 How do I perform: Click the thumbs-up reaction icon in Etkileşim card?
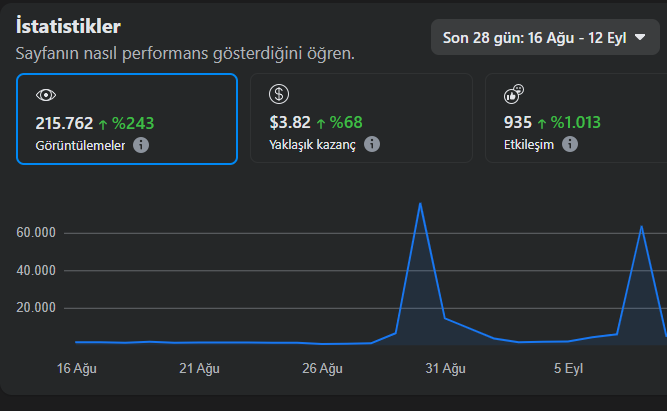point(513,94)
